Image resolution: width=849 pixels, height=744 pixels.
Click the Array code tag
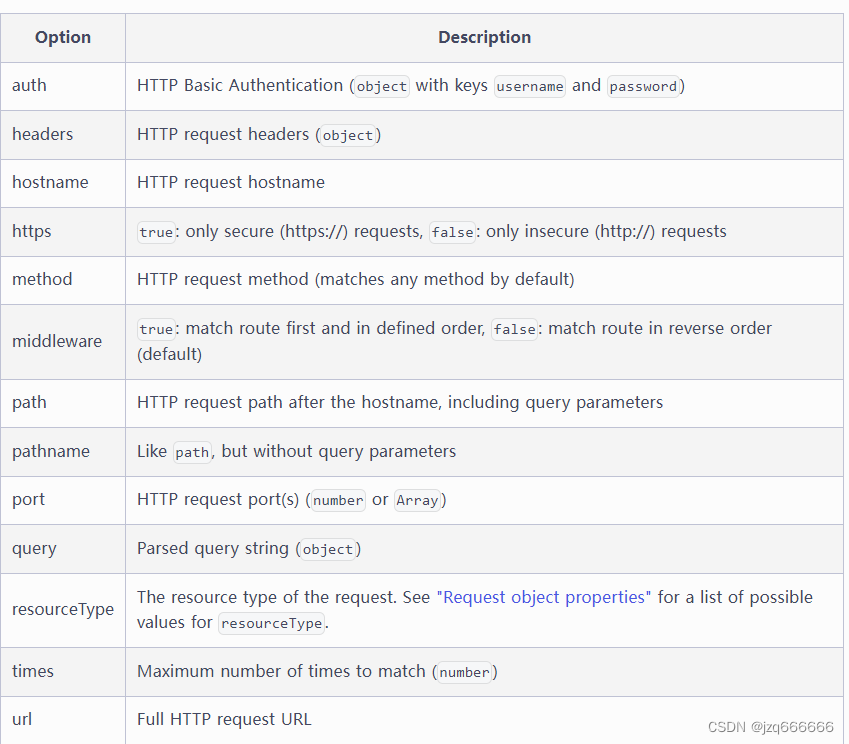[x=417, y=500]
